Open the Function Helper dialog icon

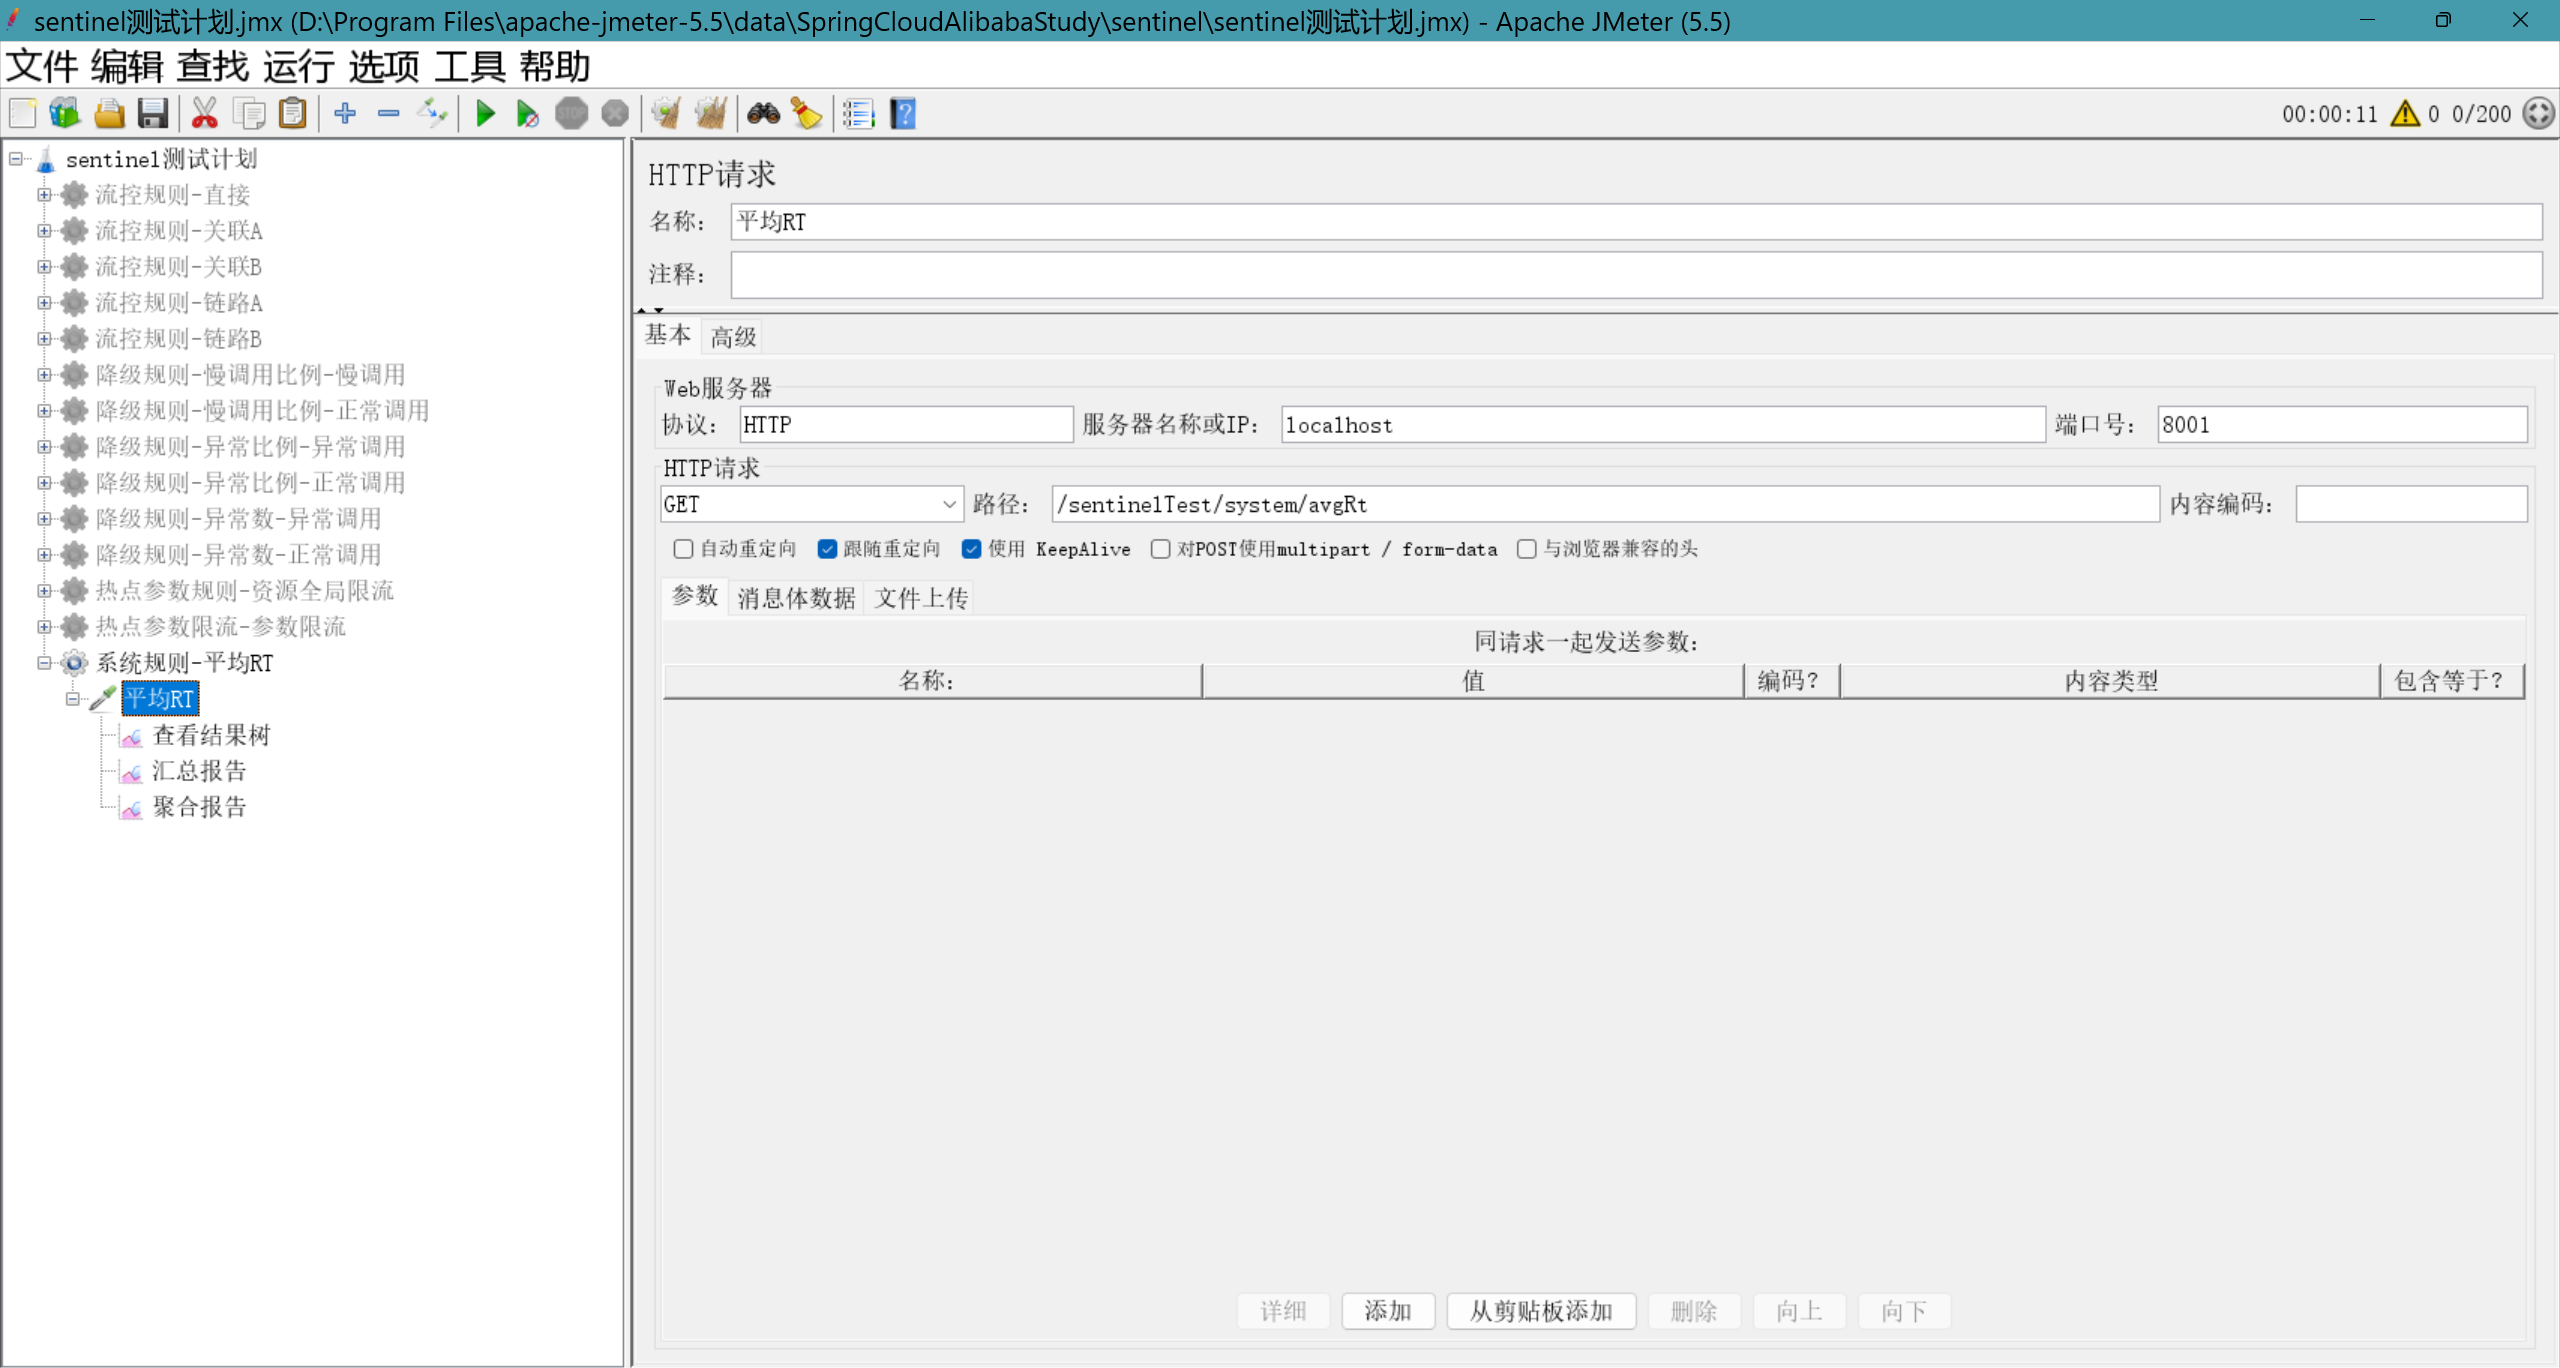click(858, 113)
